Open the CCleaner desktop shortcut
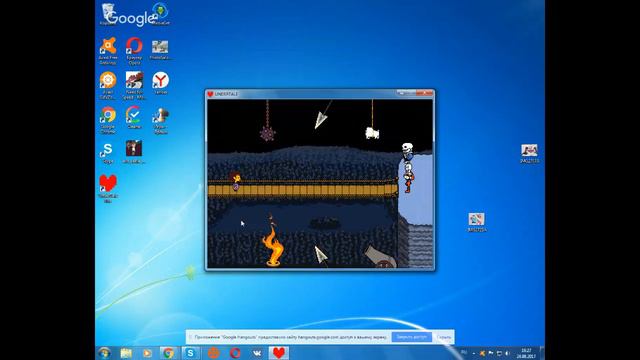The image size is (640, 360). [134, 118]
